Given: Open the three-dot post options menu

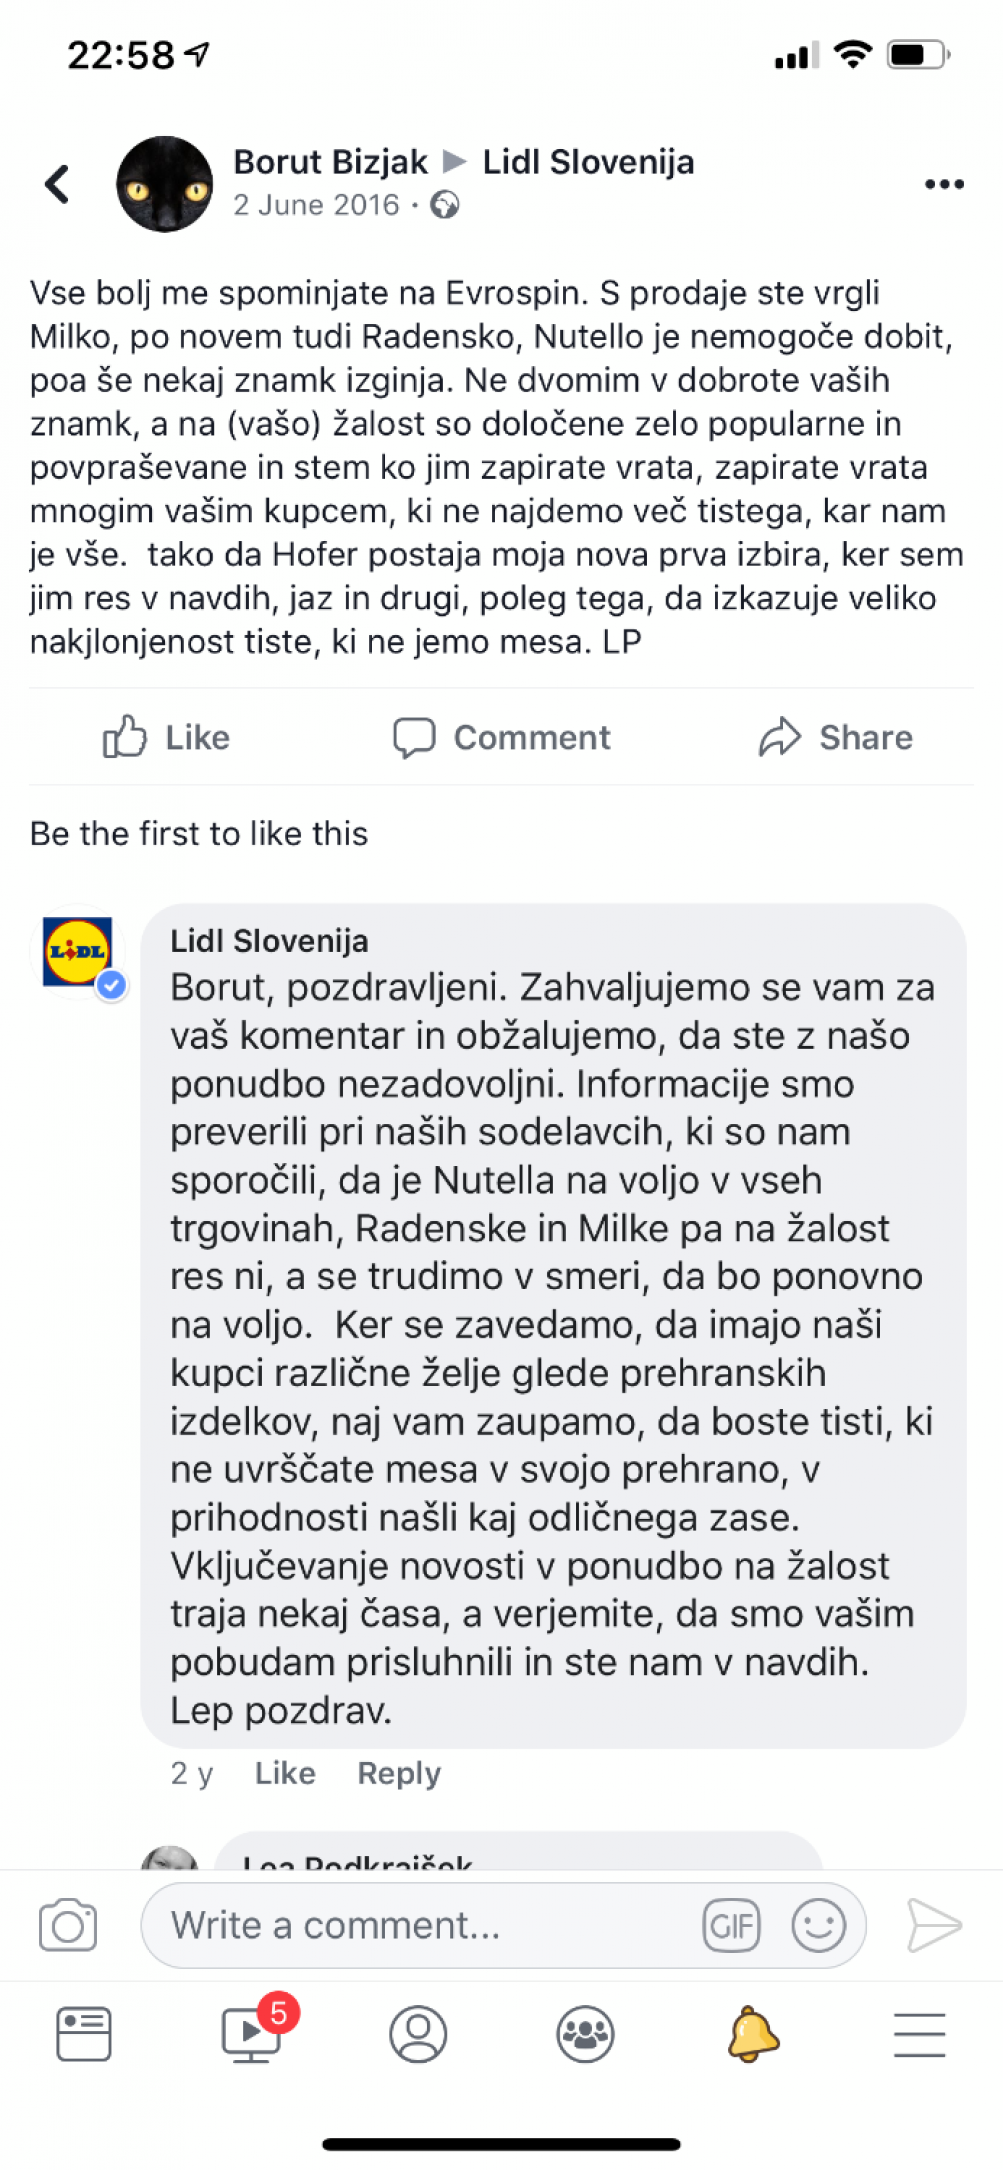Looking at the screenshot, I should pyautogui.click(x=944, y=184).
